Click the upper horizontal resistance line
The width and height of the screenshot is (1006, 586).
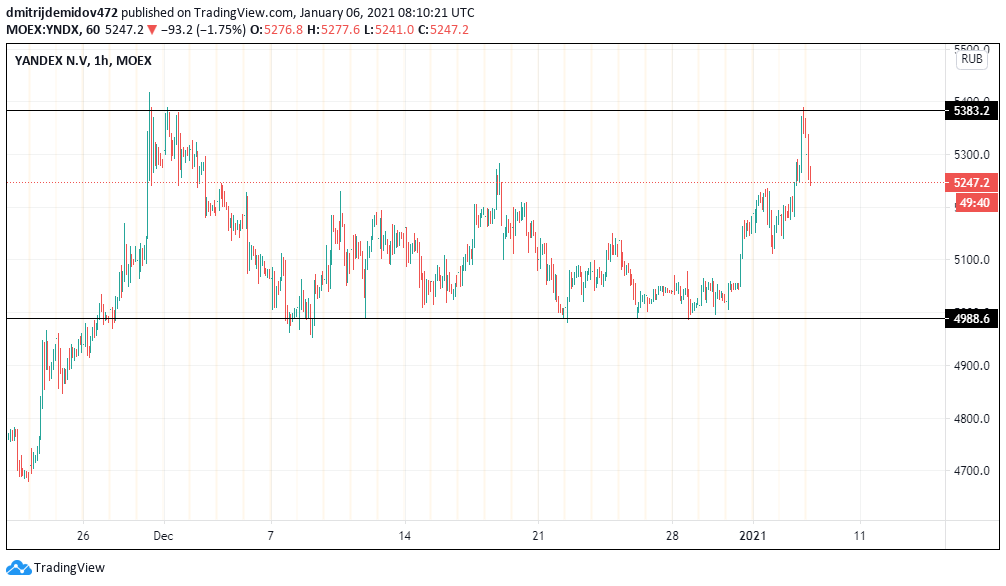coord(476,110)
